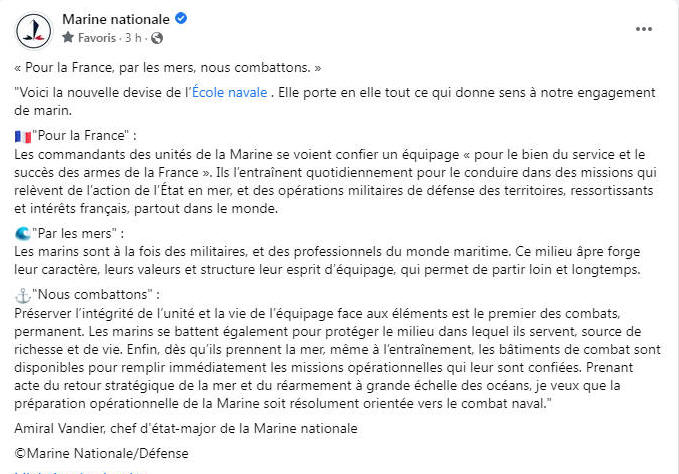Click the French flag emoji

pyautogui.click(x=23, y=137)
